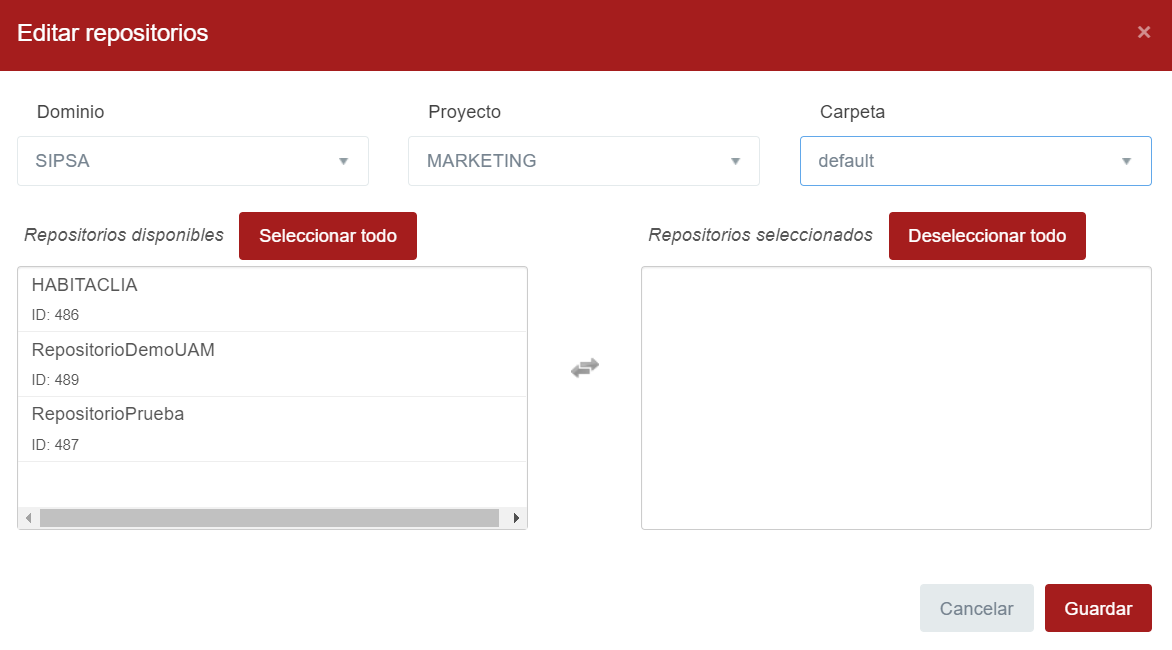Expand the Carpeta dropdown showing default
This screenshot has width=1172, height=650.
[x=960, y=161]
